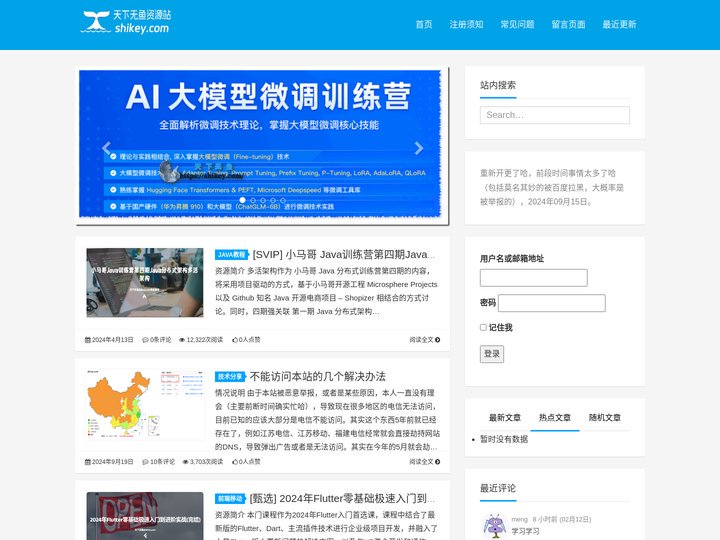
Task: Click comment icon beside 10条评论
Action: point(145,462)
